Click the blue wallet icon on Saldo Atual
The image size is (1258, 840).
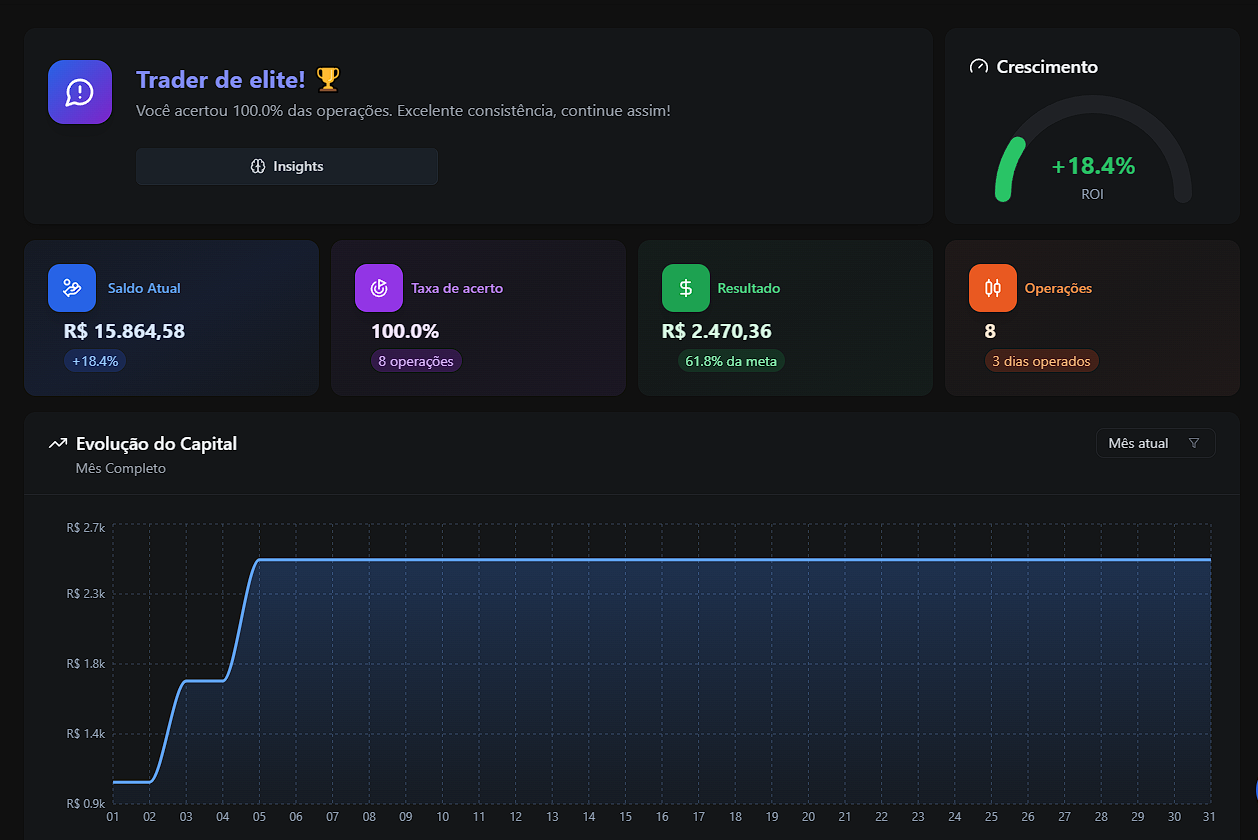coord(71,287)
